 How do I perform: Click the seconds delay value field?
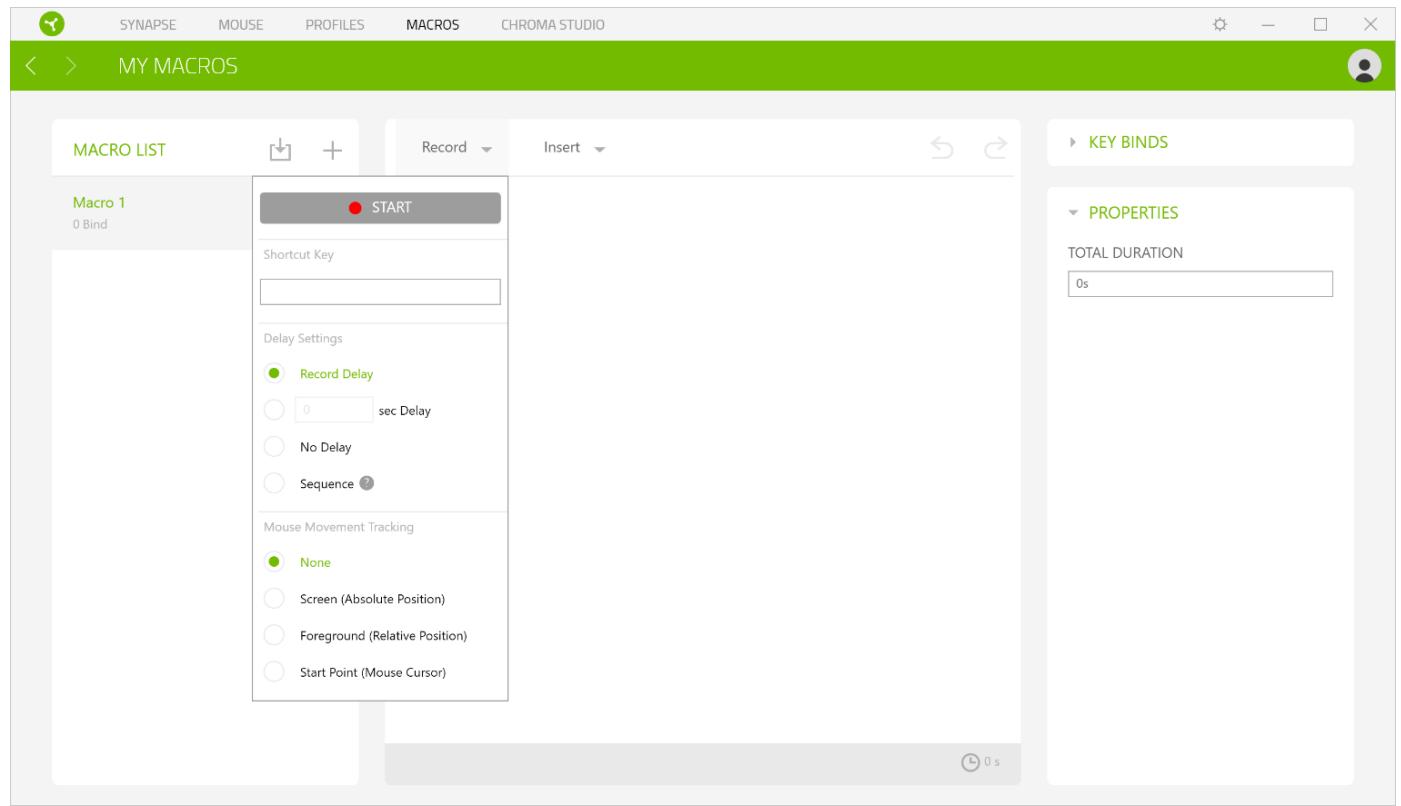pos(333,410)
